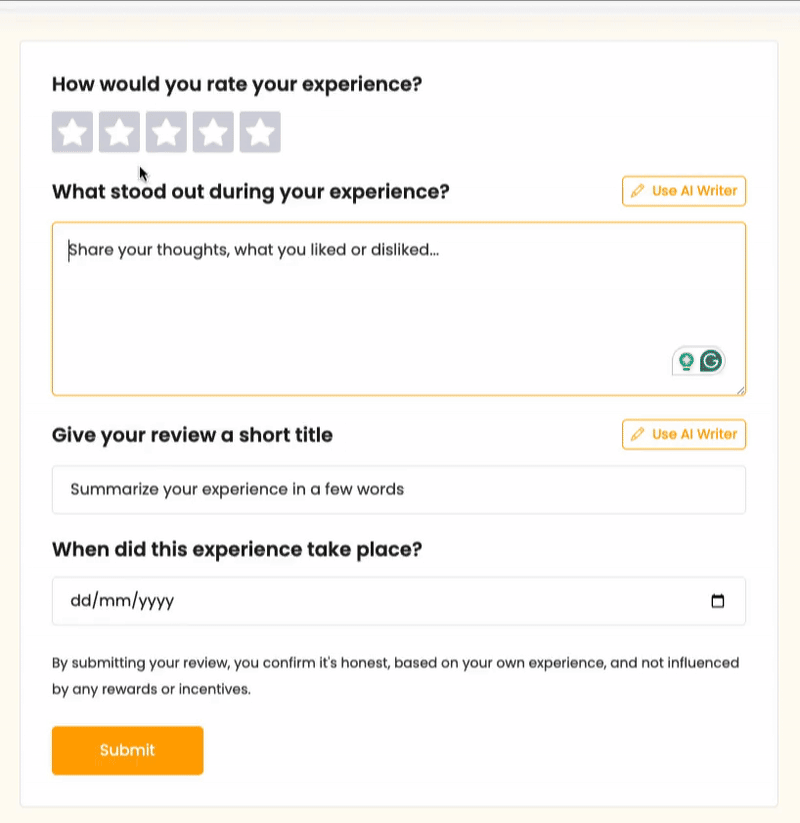Click the pencil icon in the top AI Writer button
Screen dimensions: 800x823
[639, 191]
